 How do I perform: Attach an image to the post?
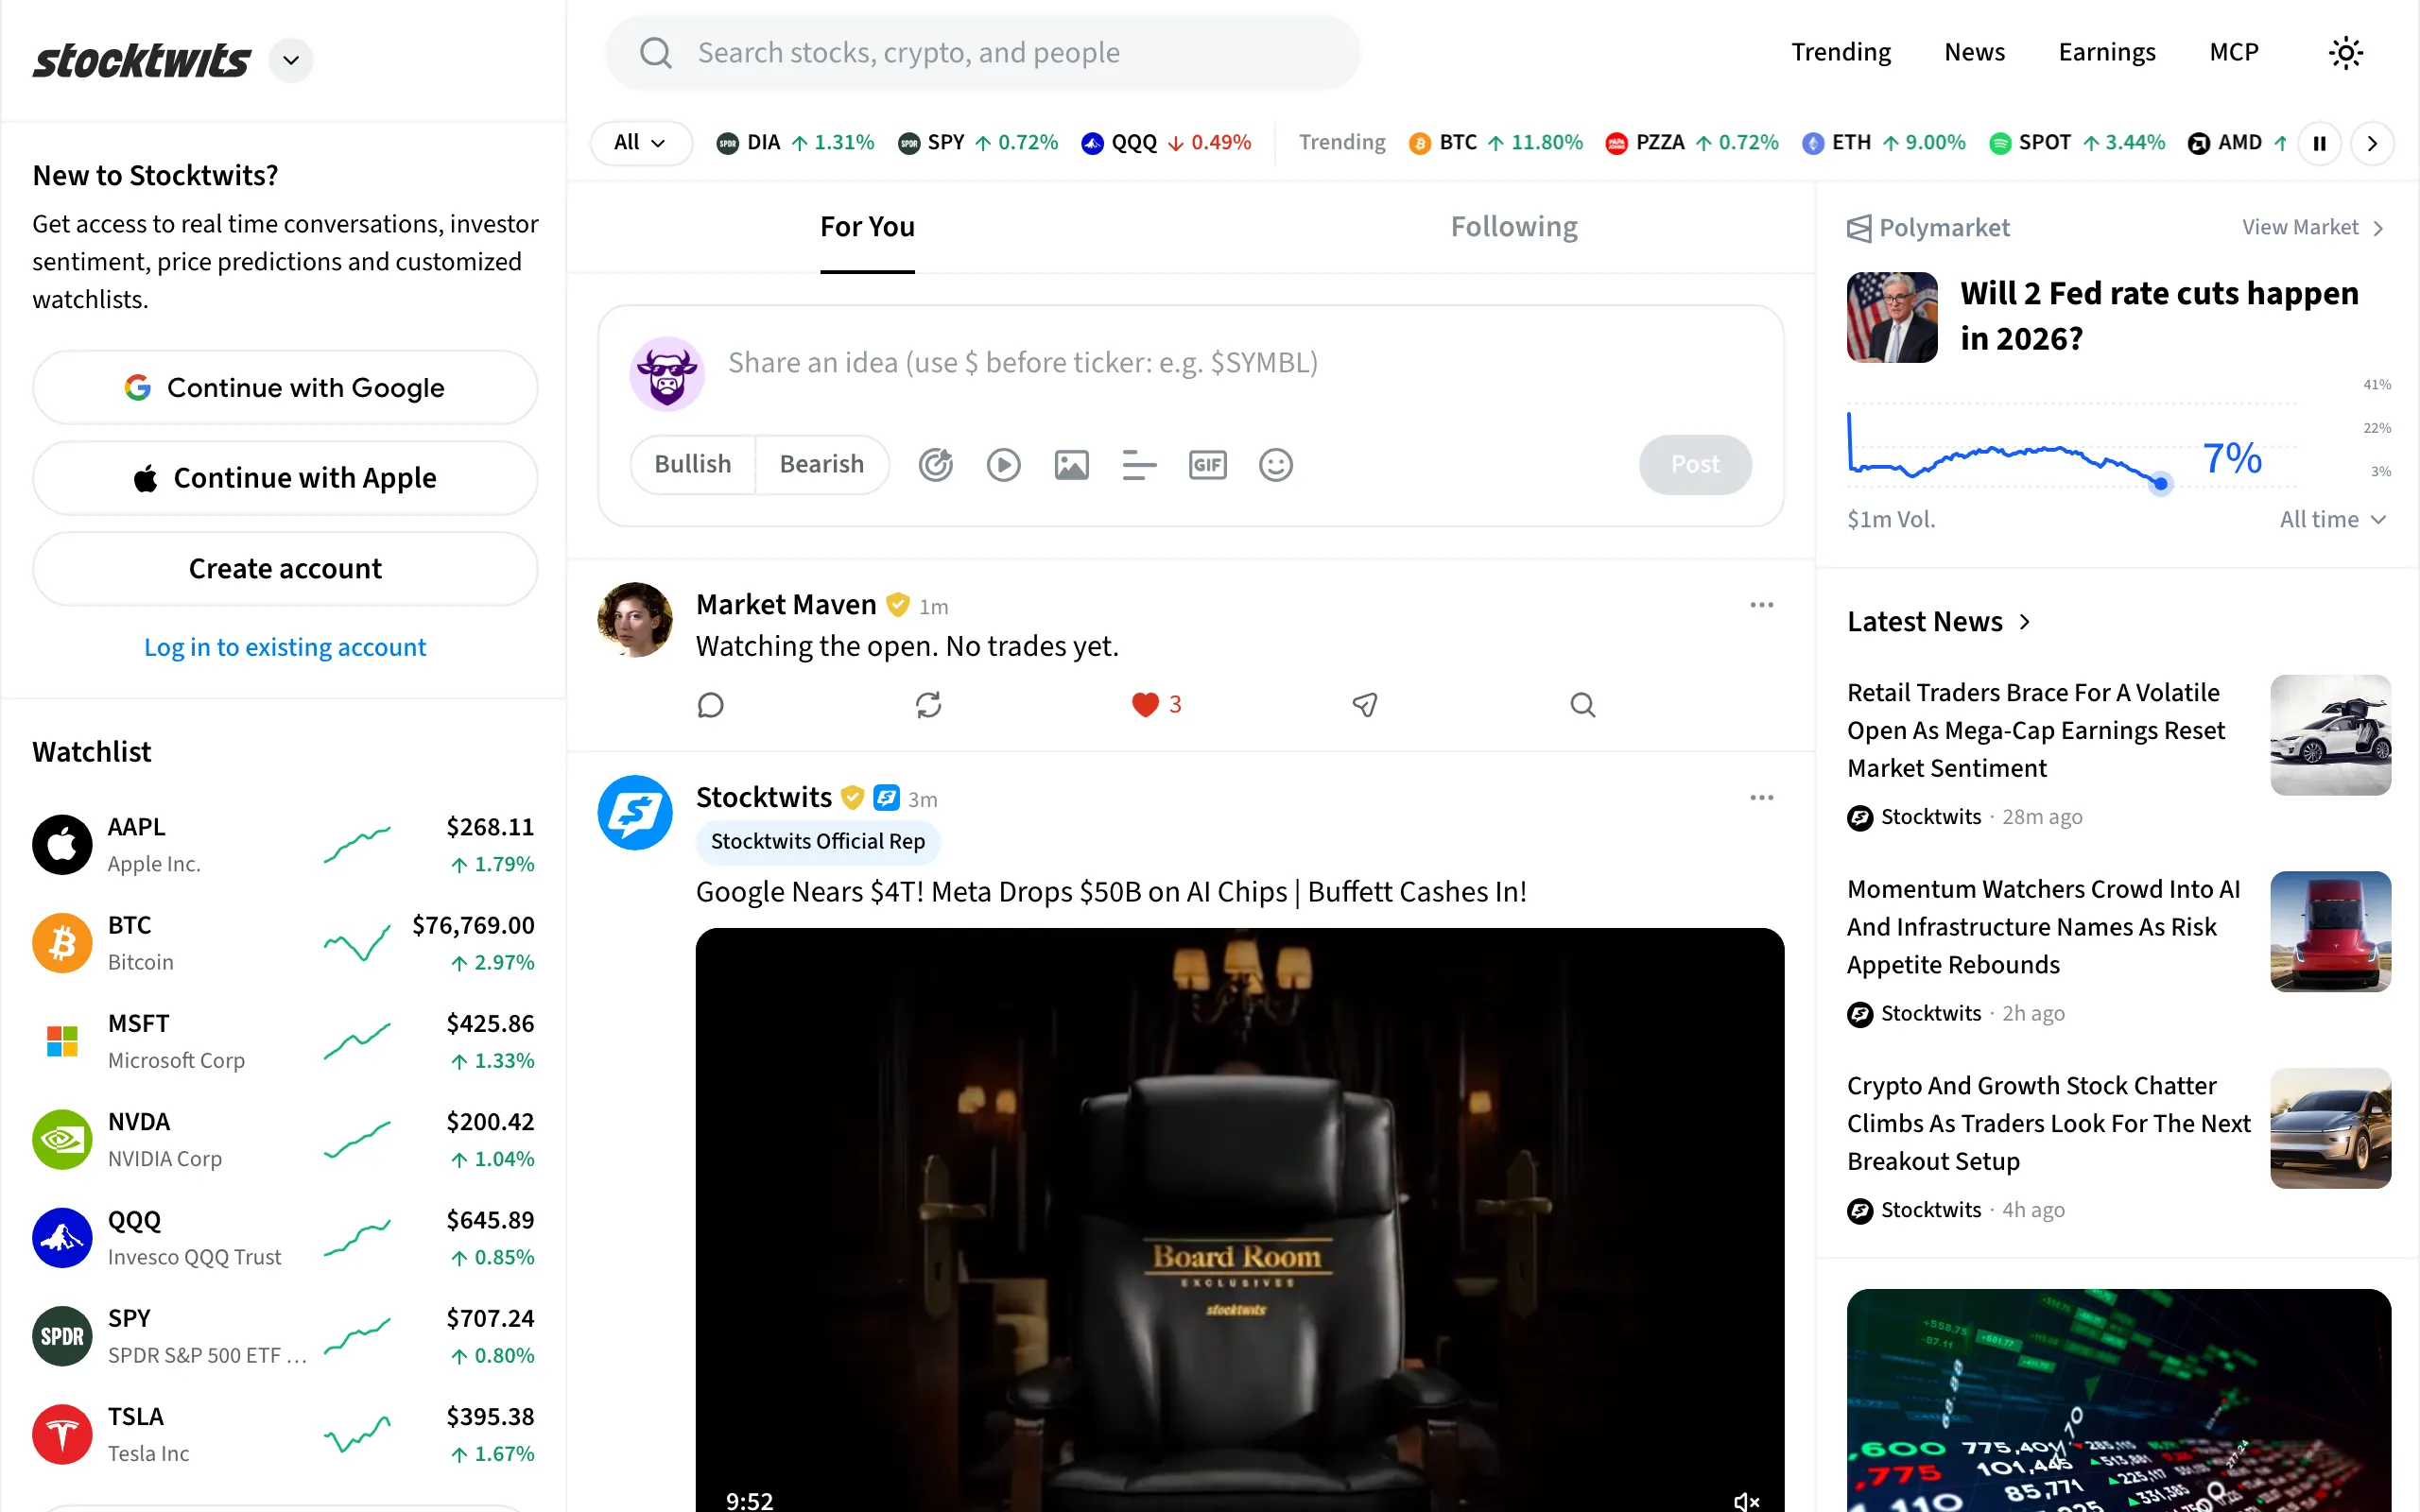pos(1071,465)
